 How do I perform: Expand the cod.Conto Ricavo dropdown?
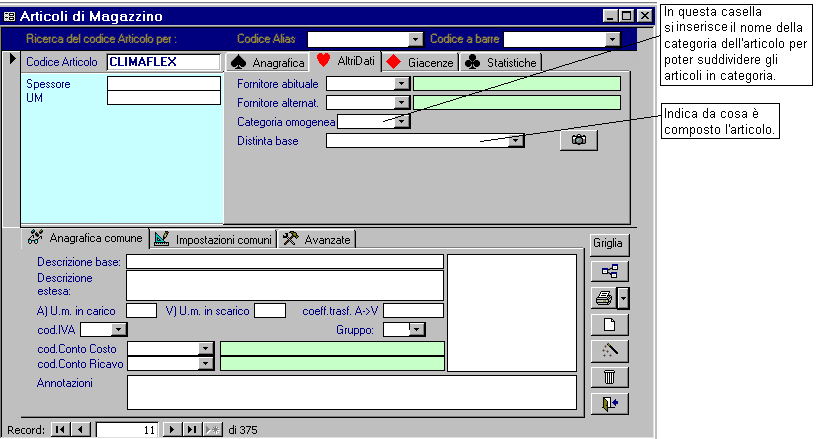205,363
